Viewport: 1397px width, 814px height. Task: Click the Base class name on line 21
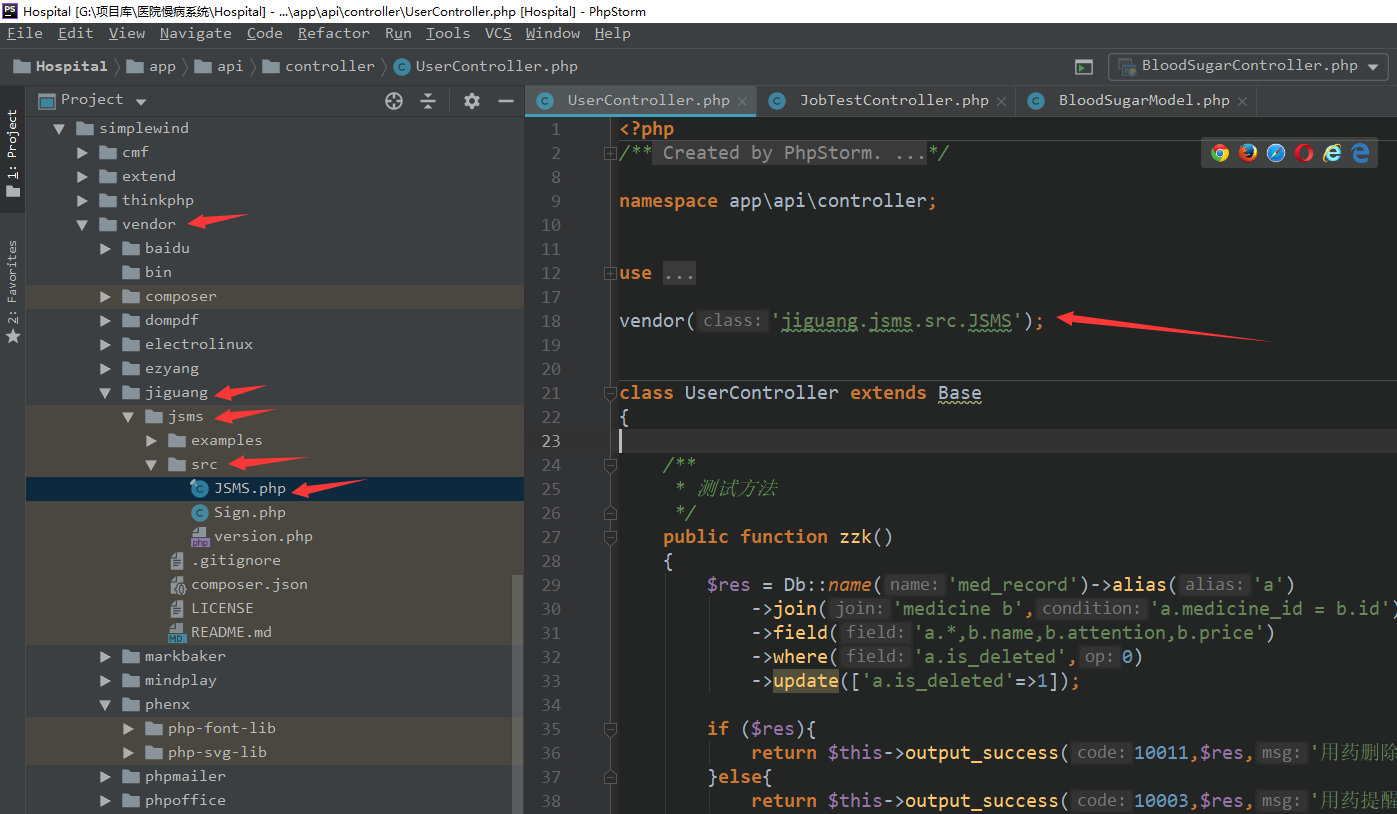point(959,393)
